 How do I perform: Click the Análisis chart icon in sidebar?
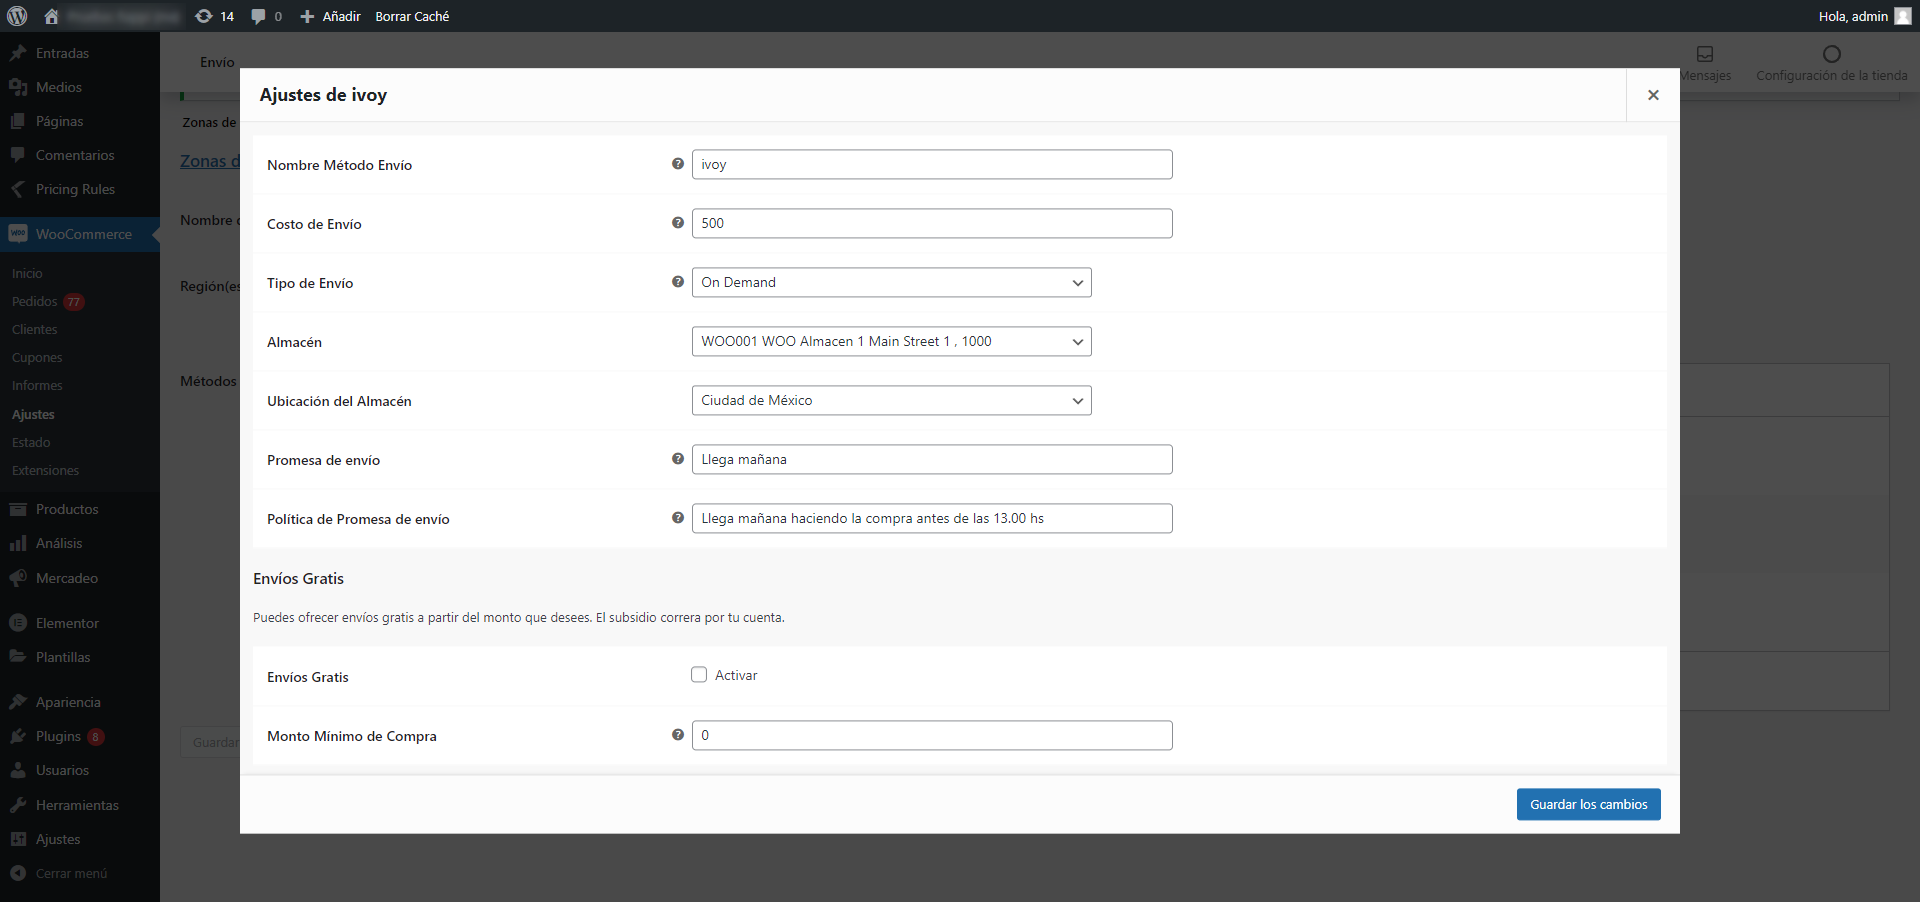click(x=18, y=543)
